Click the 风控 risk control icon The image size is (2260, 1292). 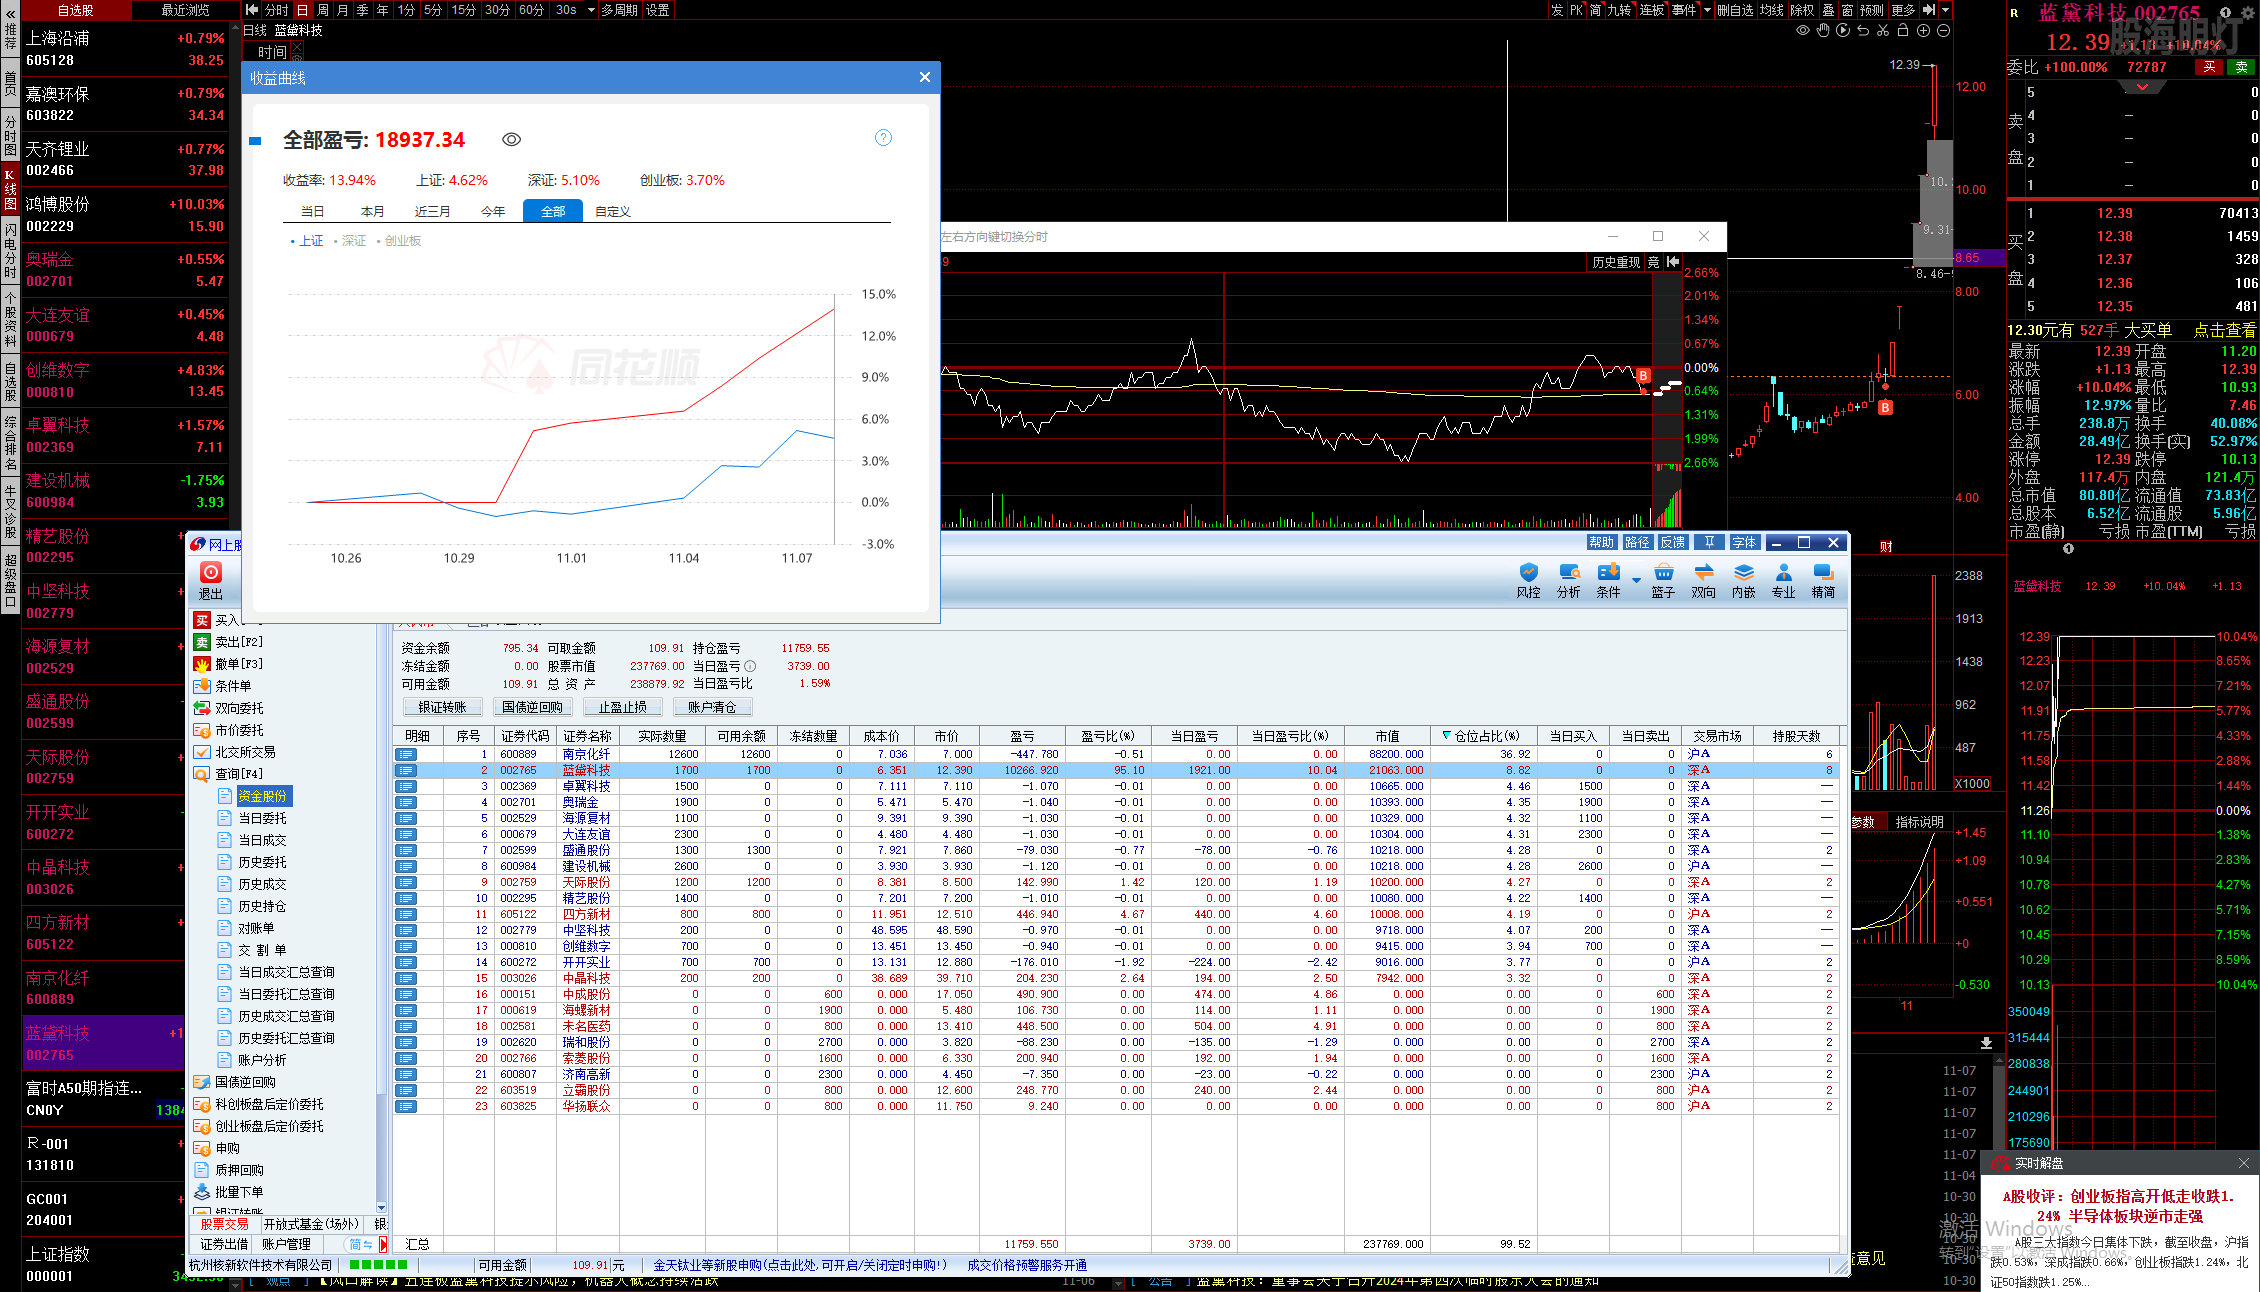coord(1528,580)
